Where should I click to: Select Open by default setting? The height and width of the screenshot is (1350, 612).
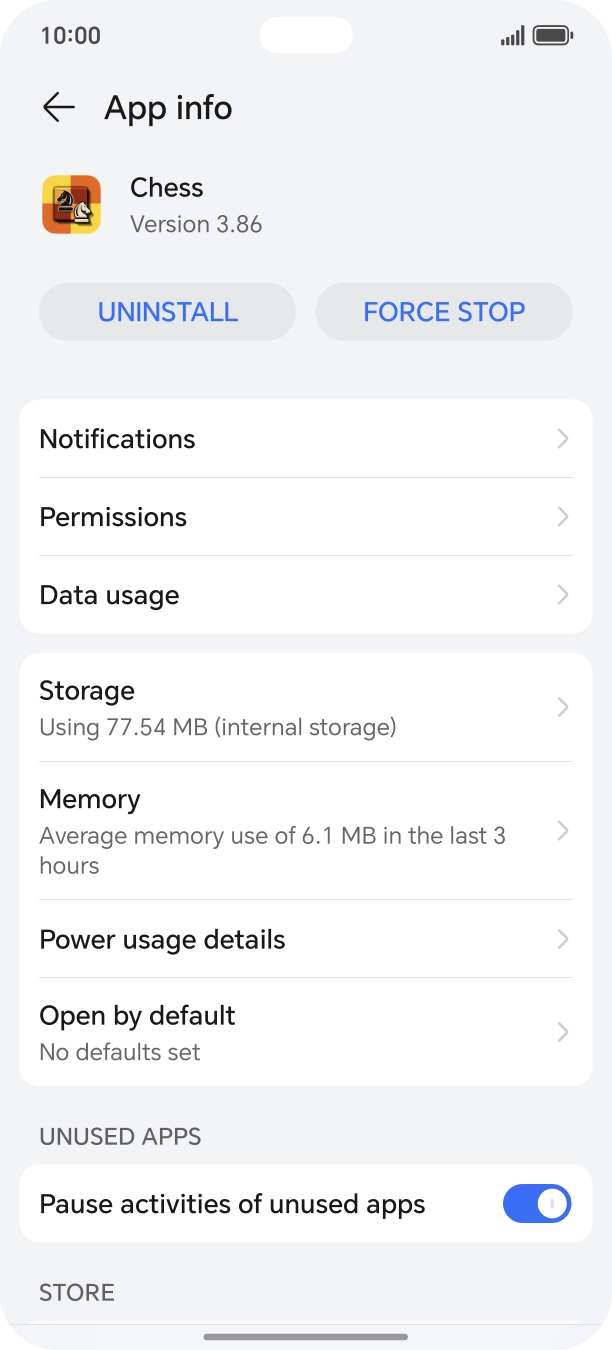[x=137, y=1031]
